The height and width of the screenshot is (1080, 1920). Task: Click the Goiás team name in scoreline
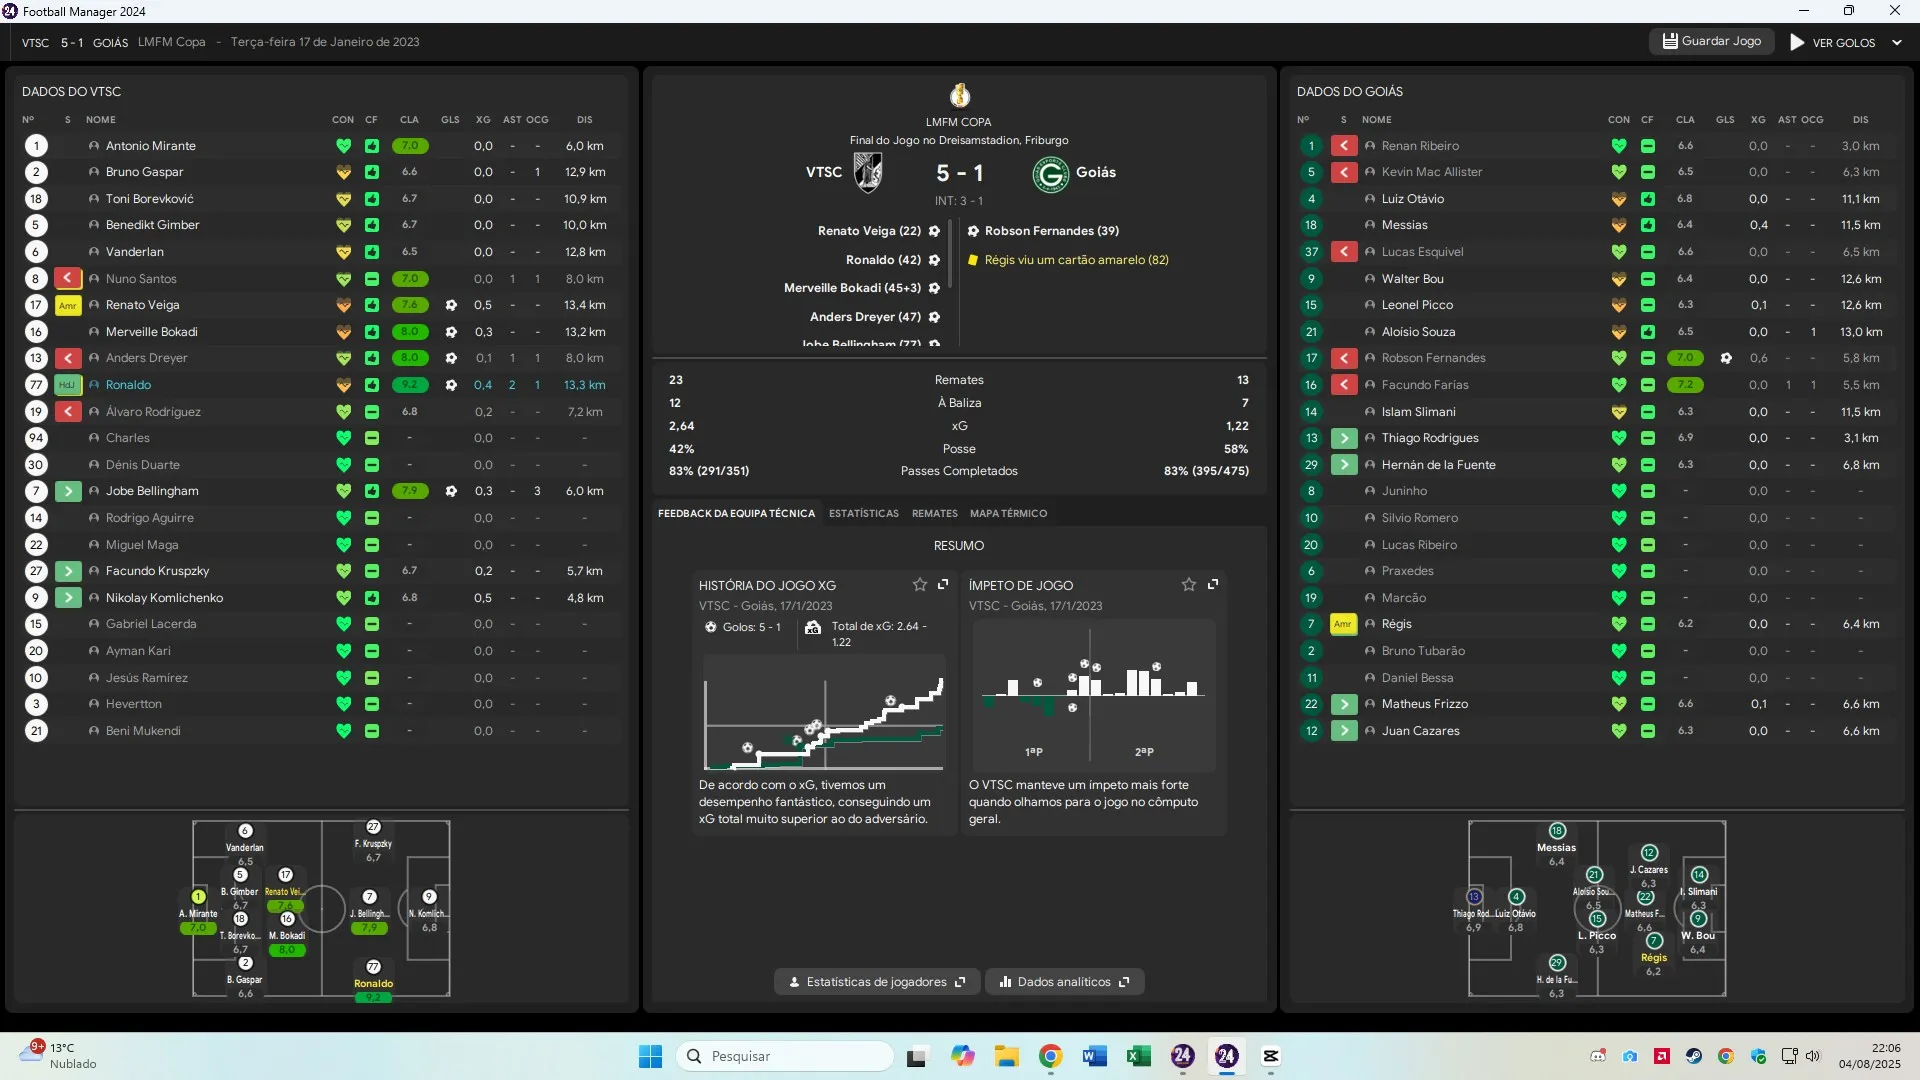point(1096,173)
